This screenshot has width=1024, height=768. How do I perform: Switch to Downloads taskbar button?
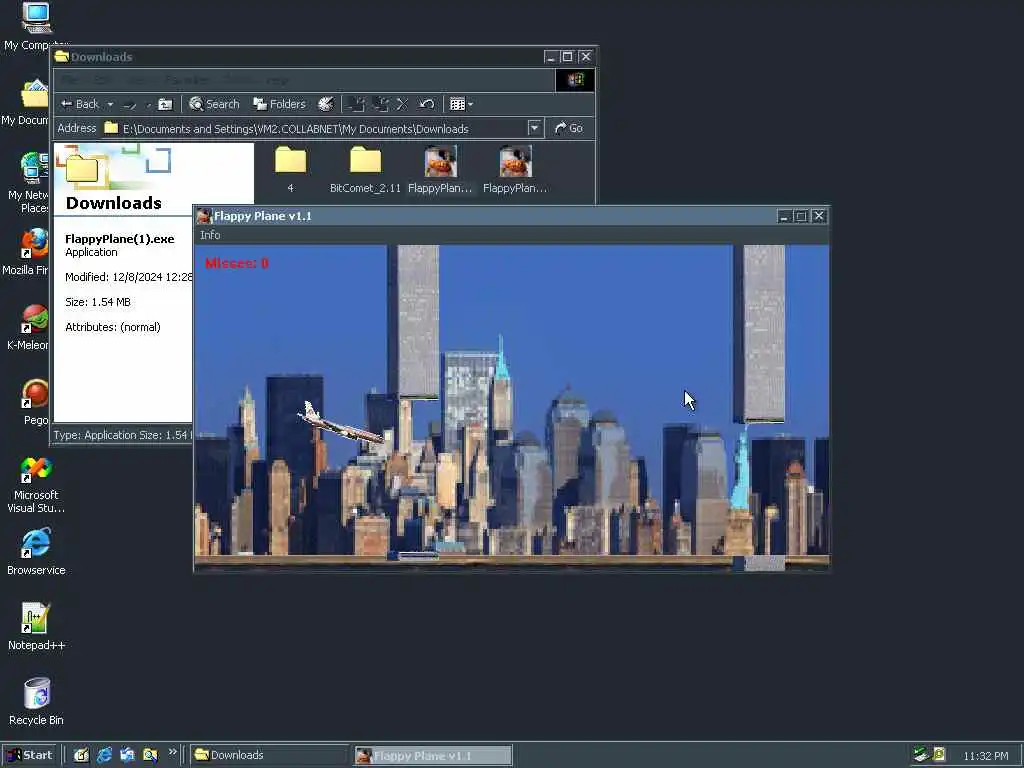point(270,755)
